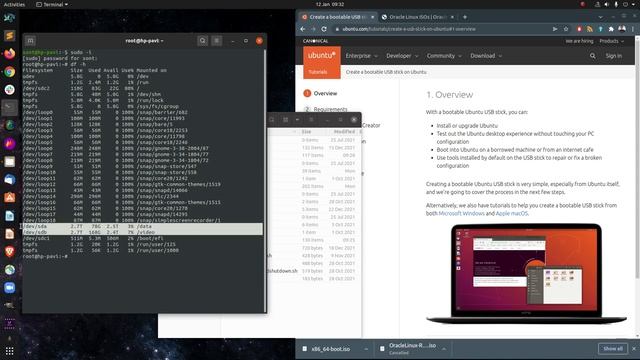Go forward in the Chrome browser
Screen dimensions: 640x360
click(313, 29)
